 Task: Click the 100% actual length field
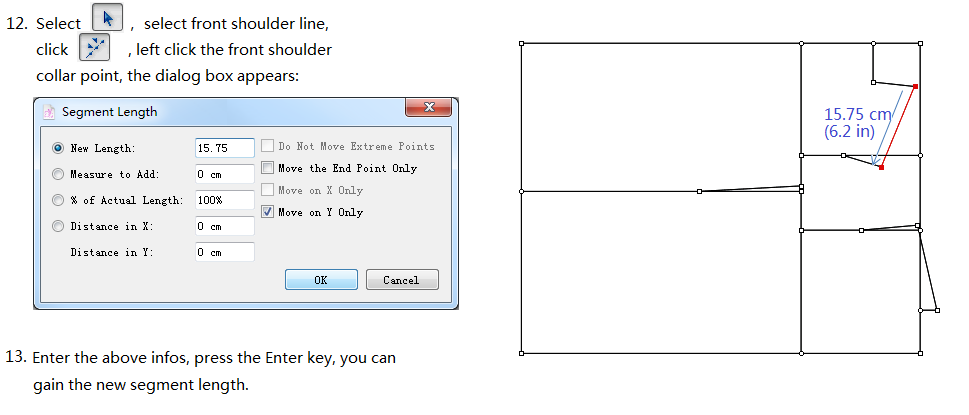[x=224, y=200]
